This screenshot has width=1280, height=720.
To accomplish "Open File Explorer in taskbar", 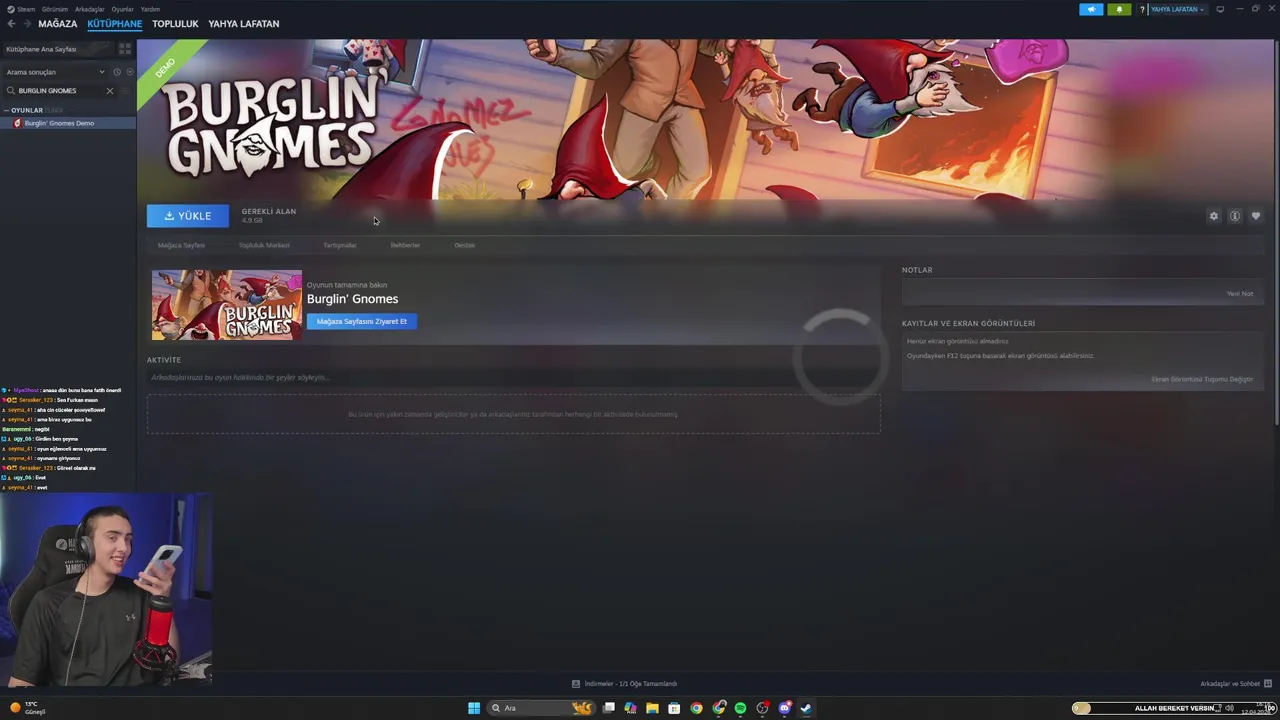I will pyautogui.click(x=652, y=708).
